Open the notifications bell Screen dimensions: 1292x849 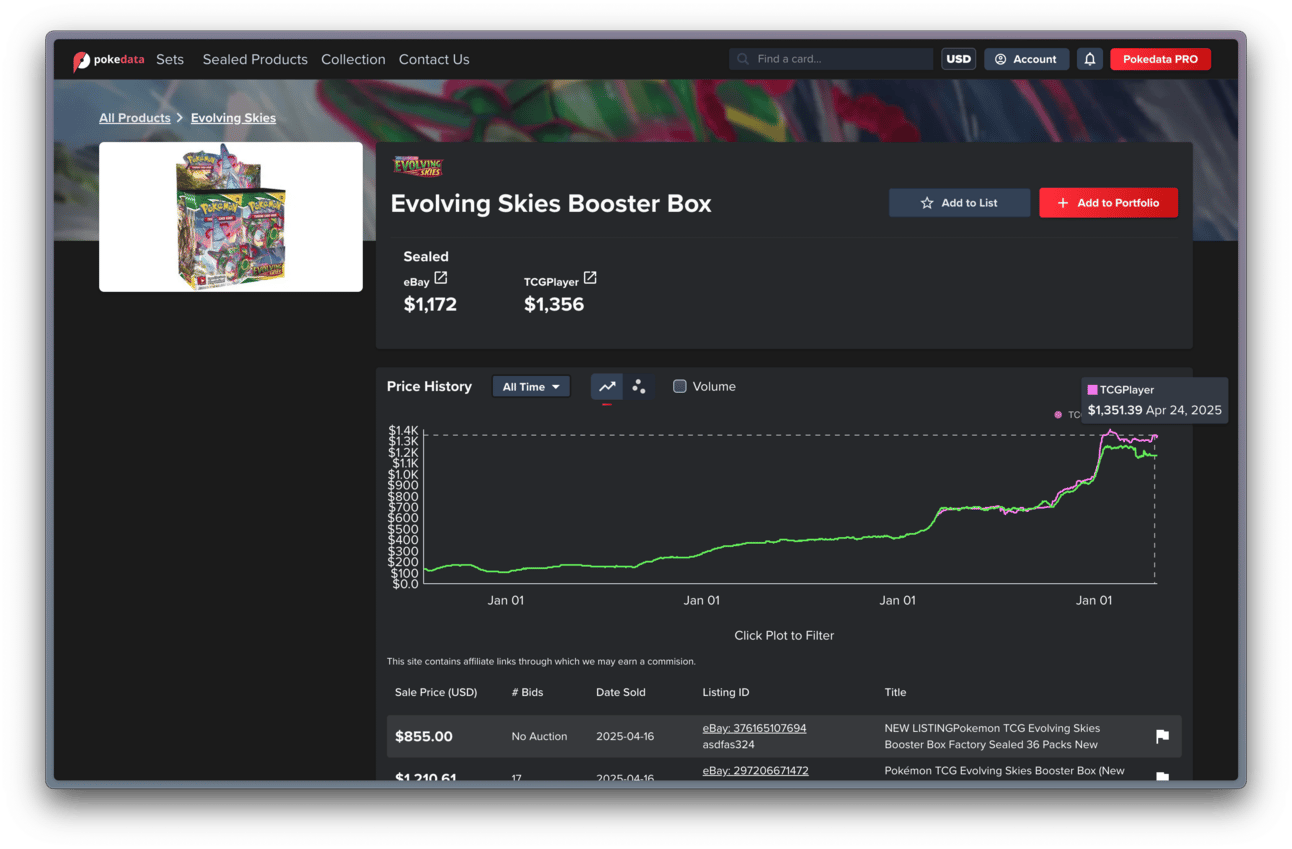coord(1090,59)
